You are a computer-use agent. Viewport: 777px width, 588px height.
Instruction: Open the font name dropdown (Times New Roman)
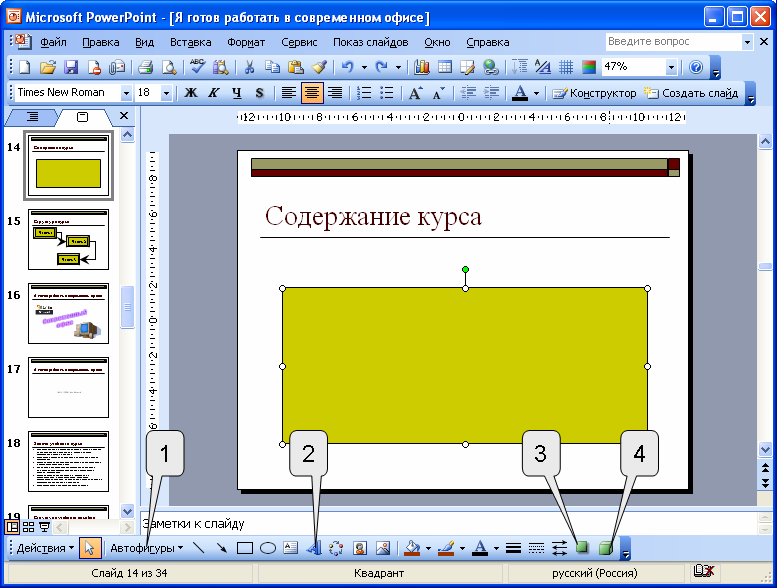pyautogui.click(x=126, y=93)
